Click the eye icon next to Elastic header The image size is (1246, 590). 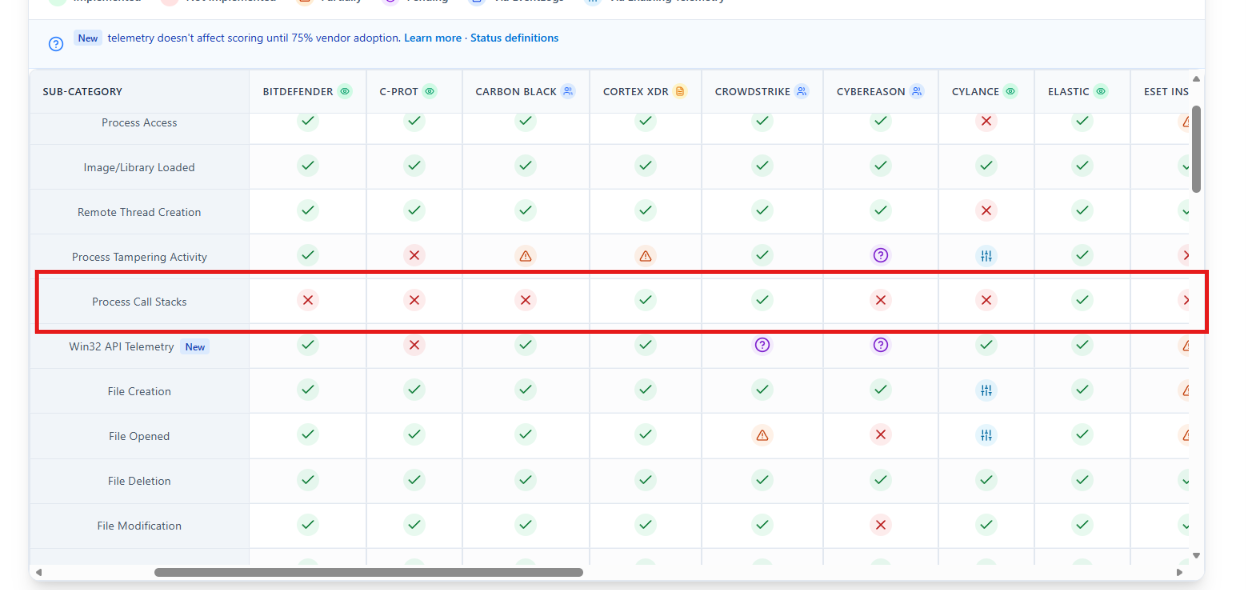pyautogui.click(x=1101, y=91)
